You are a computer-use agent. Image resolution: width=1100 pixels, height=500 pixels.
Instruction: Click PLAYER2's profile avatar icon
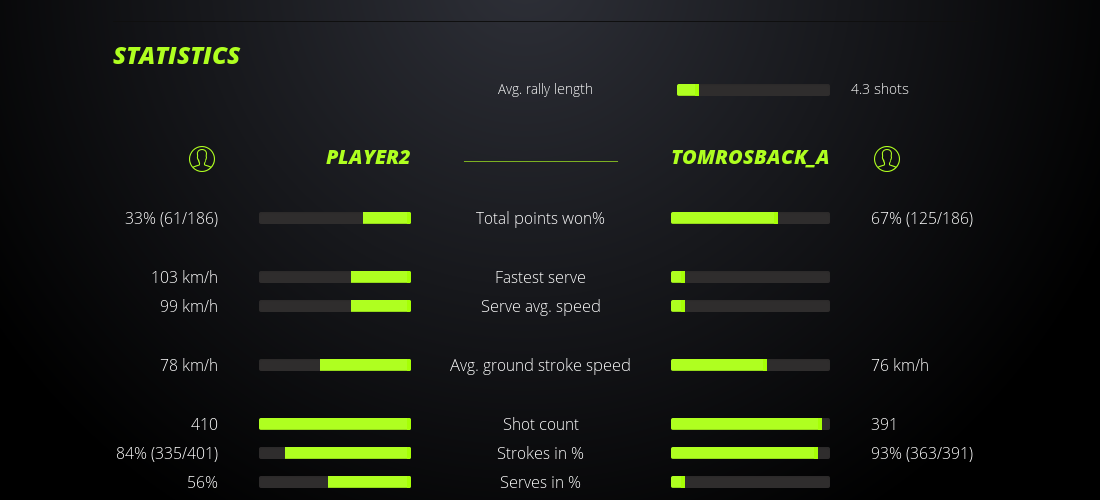[202, 158]
